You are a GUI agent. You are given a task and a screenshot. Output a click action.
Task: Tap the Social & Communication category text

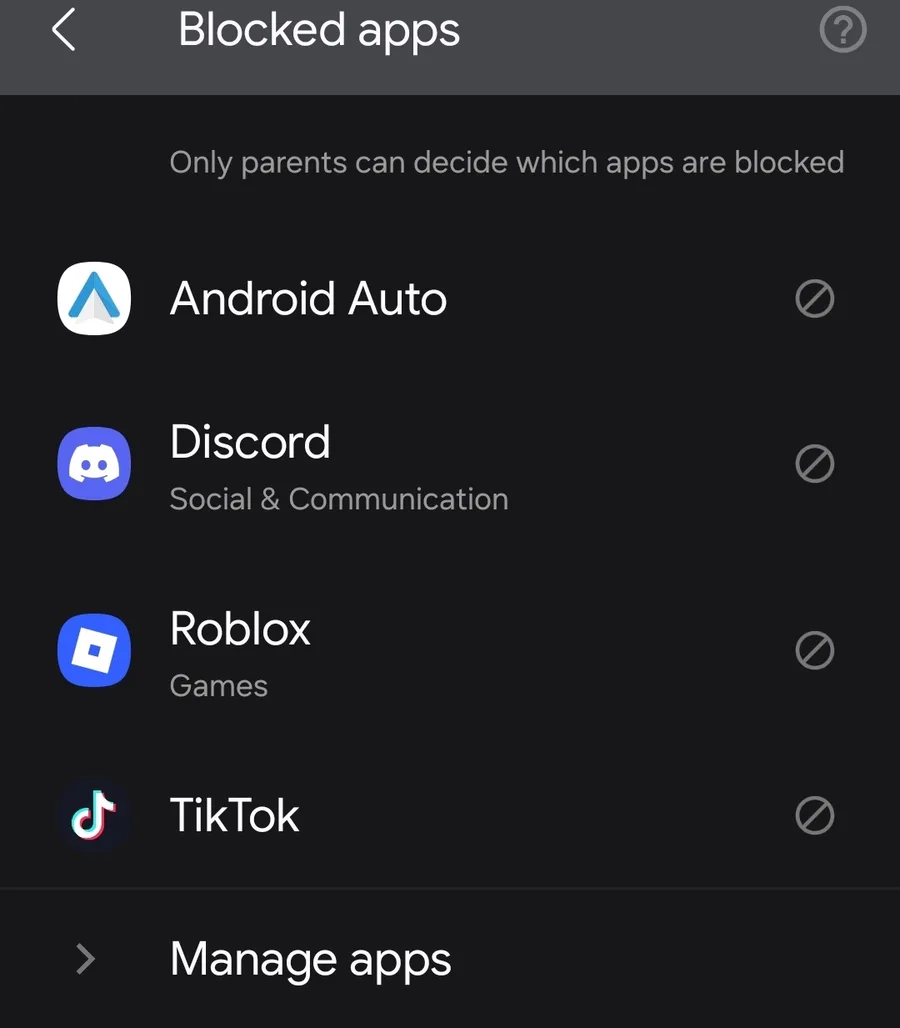coord(339,499)
